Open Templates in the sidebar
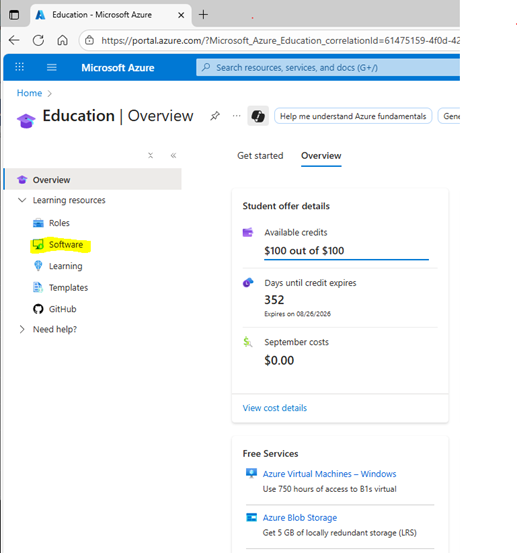Viewport: 517px width, 553px height. pos(68,287)
